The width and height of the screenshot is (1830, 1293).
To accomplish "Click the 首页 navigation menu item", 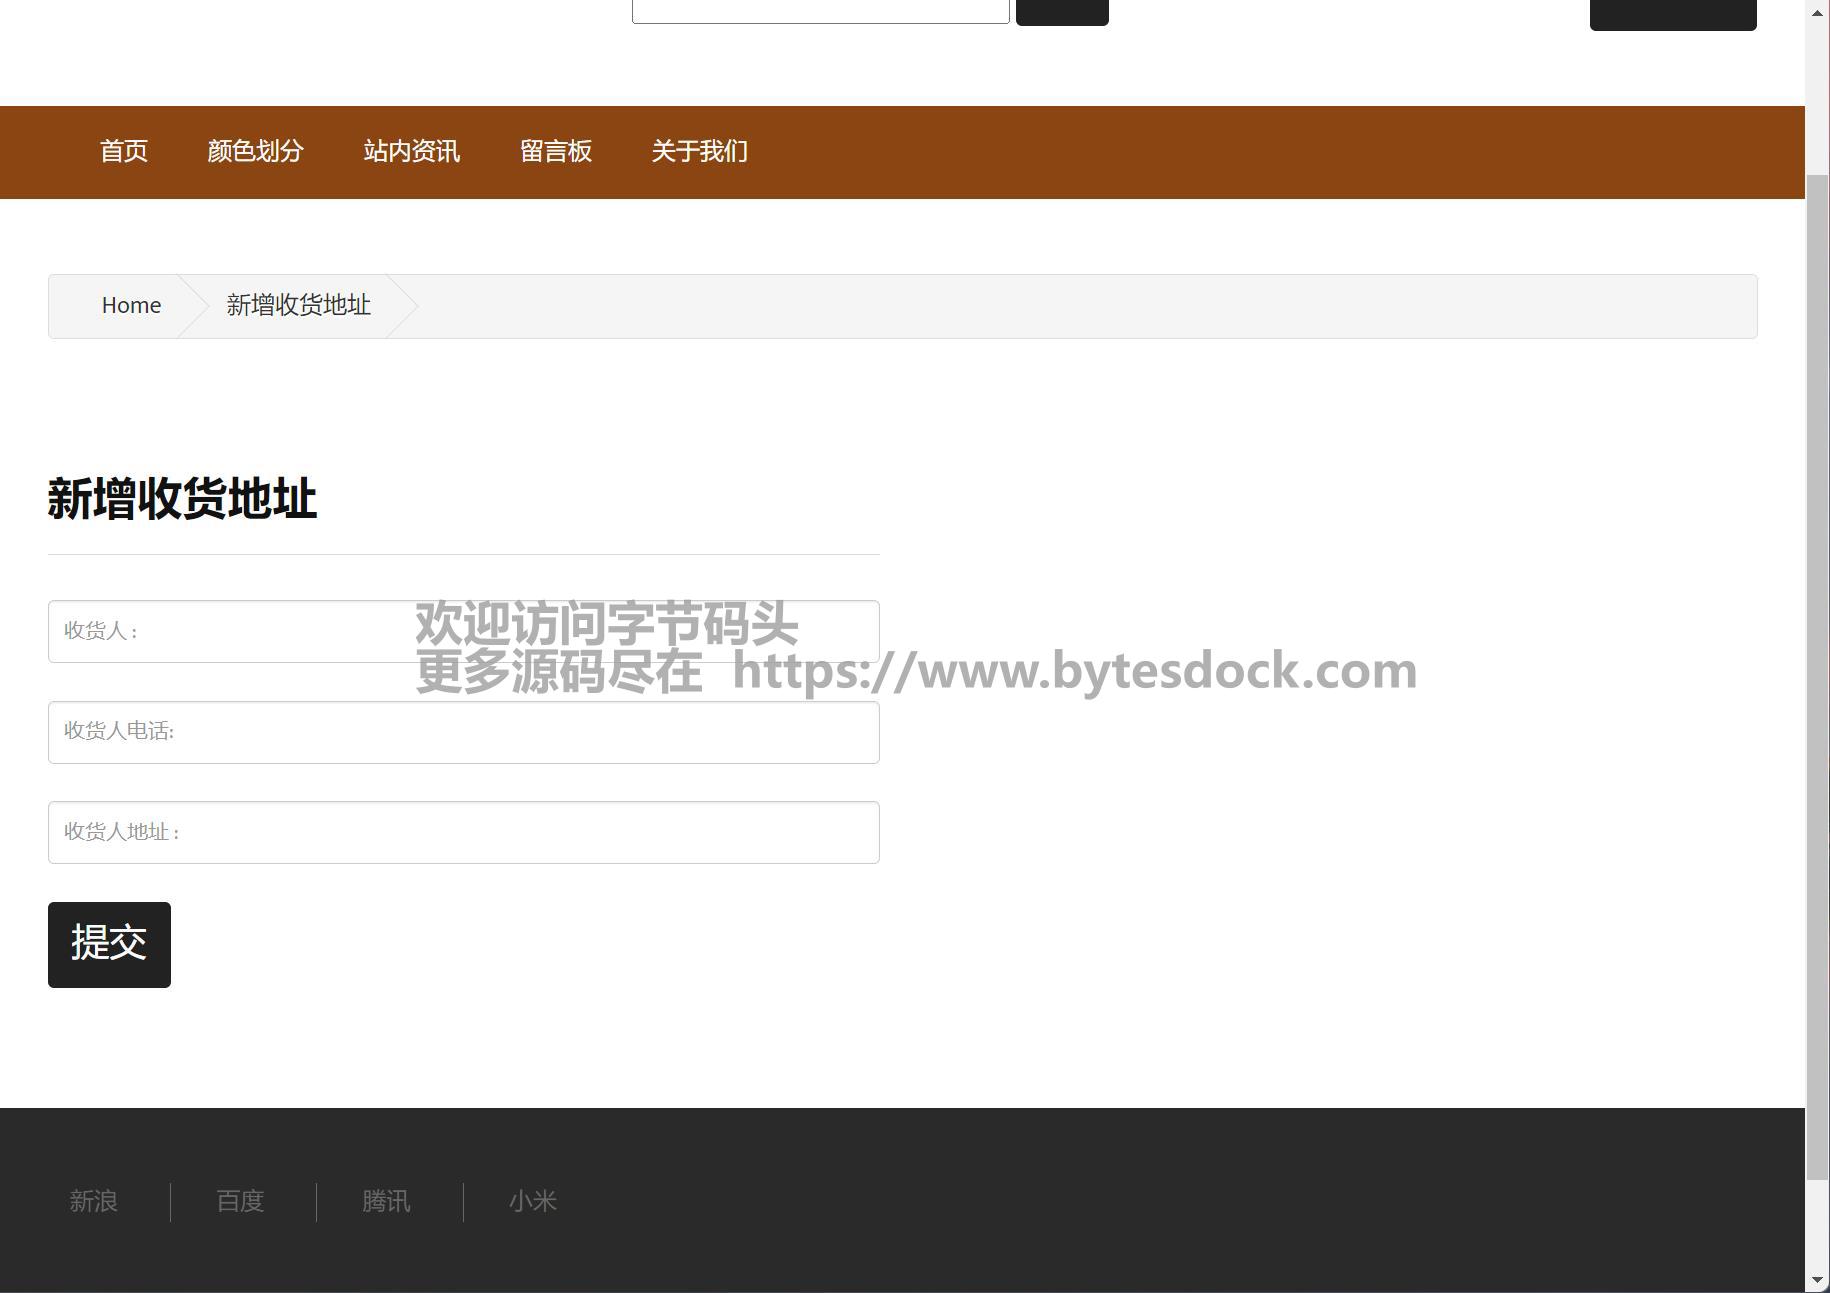I will click(x=124, y=152).
